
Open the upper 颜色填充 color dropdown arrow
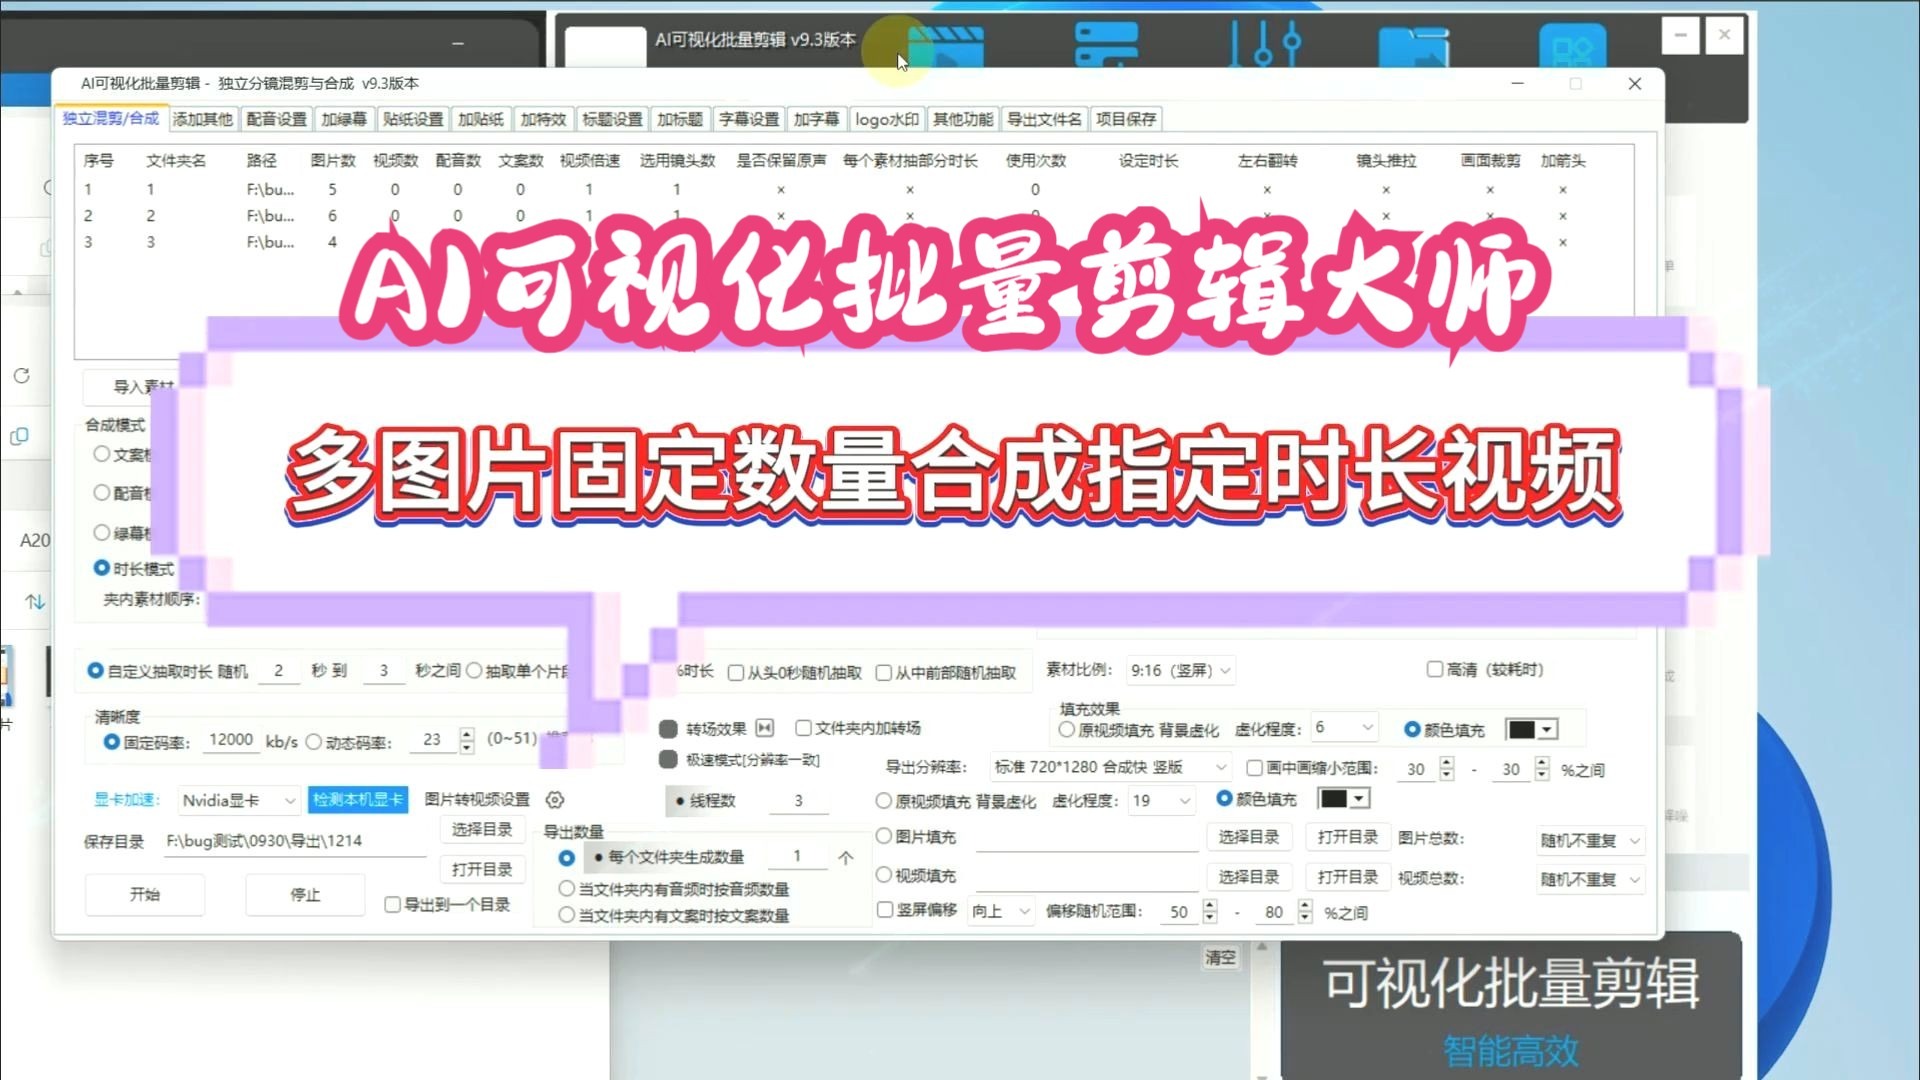1547,730
